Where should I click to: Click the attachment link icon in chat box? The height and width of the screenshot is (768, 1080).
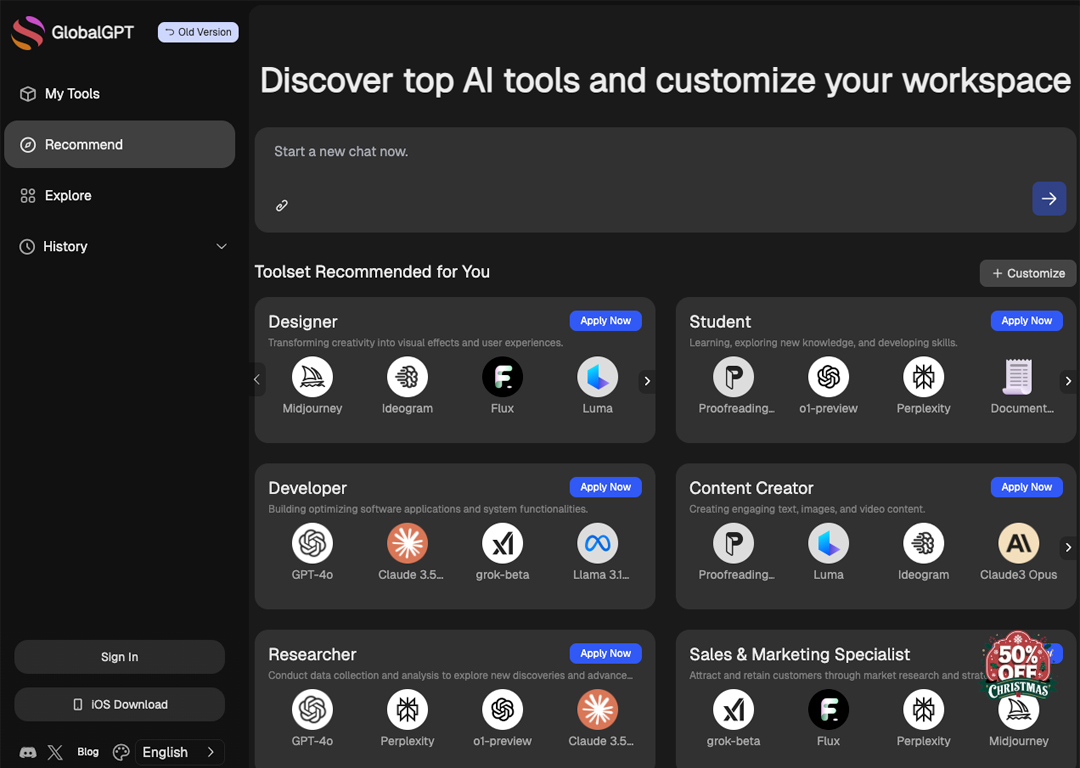click(x=282, y=206)
